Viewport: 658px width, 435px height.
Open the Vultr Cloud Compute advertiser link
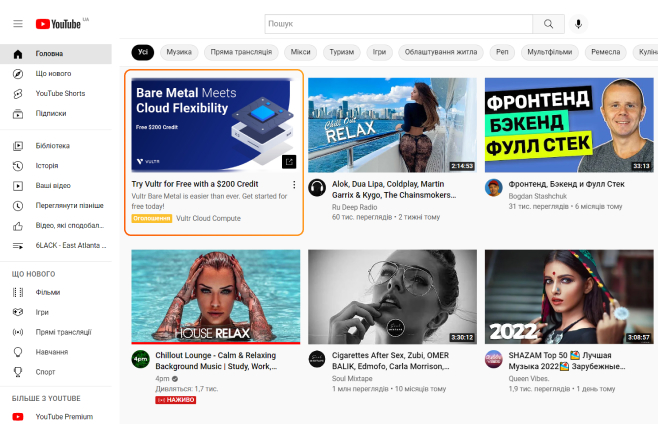pyautogui.click(x=208, y=219)
